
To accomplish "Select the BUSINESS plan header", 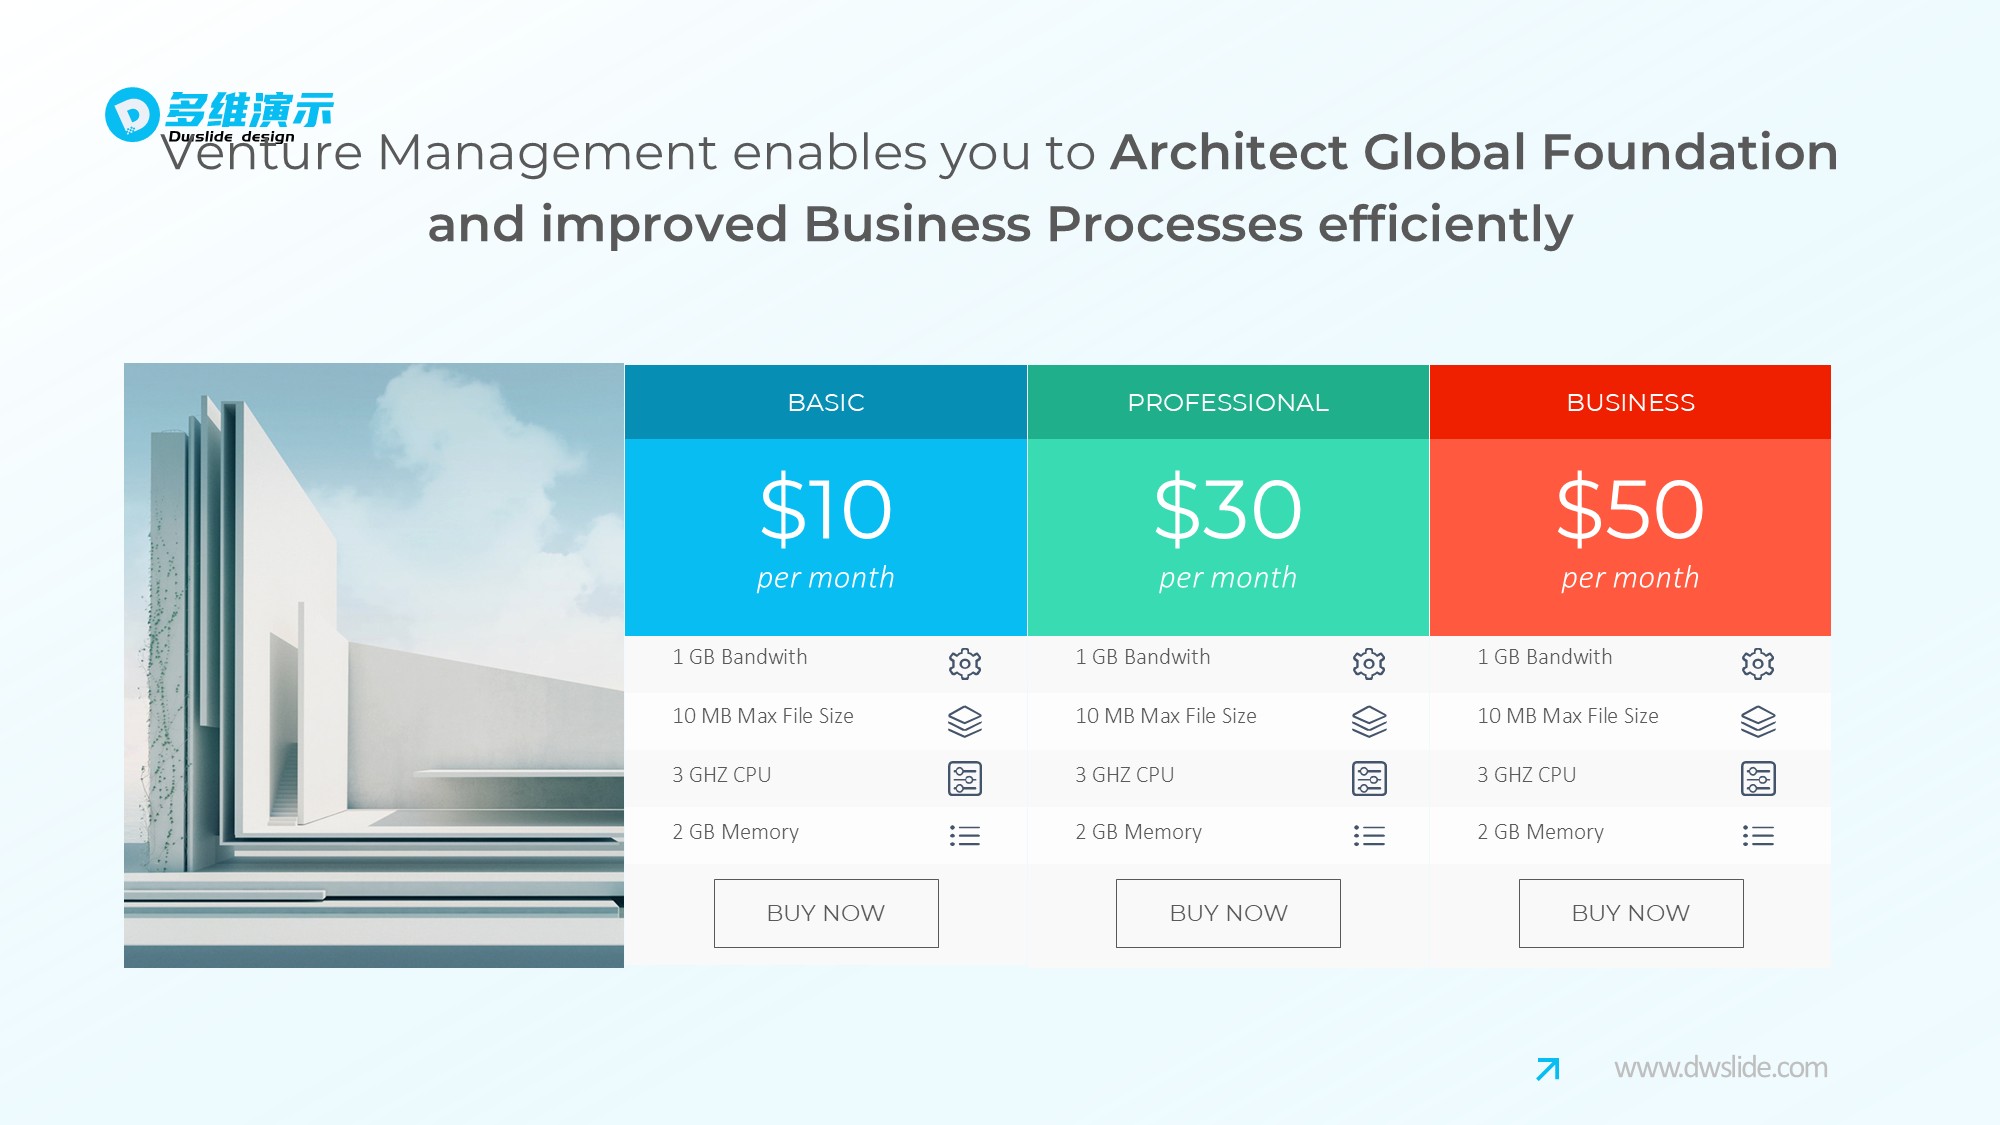I will pyautogui.click(x=1630, y=402).
